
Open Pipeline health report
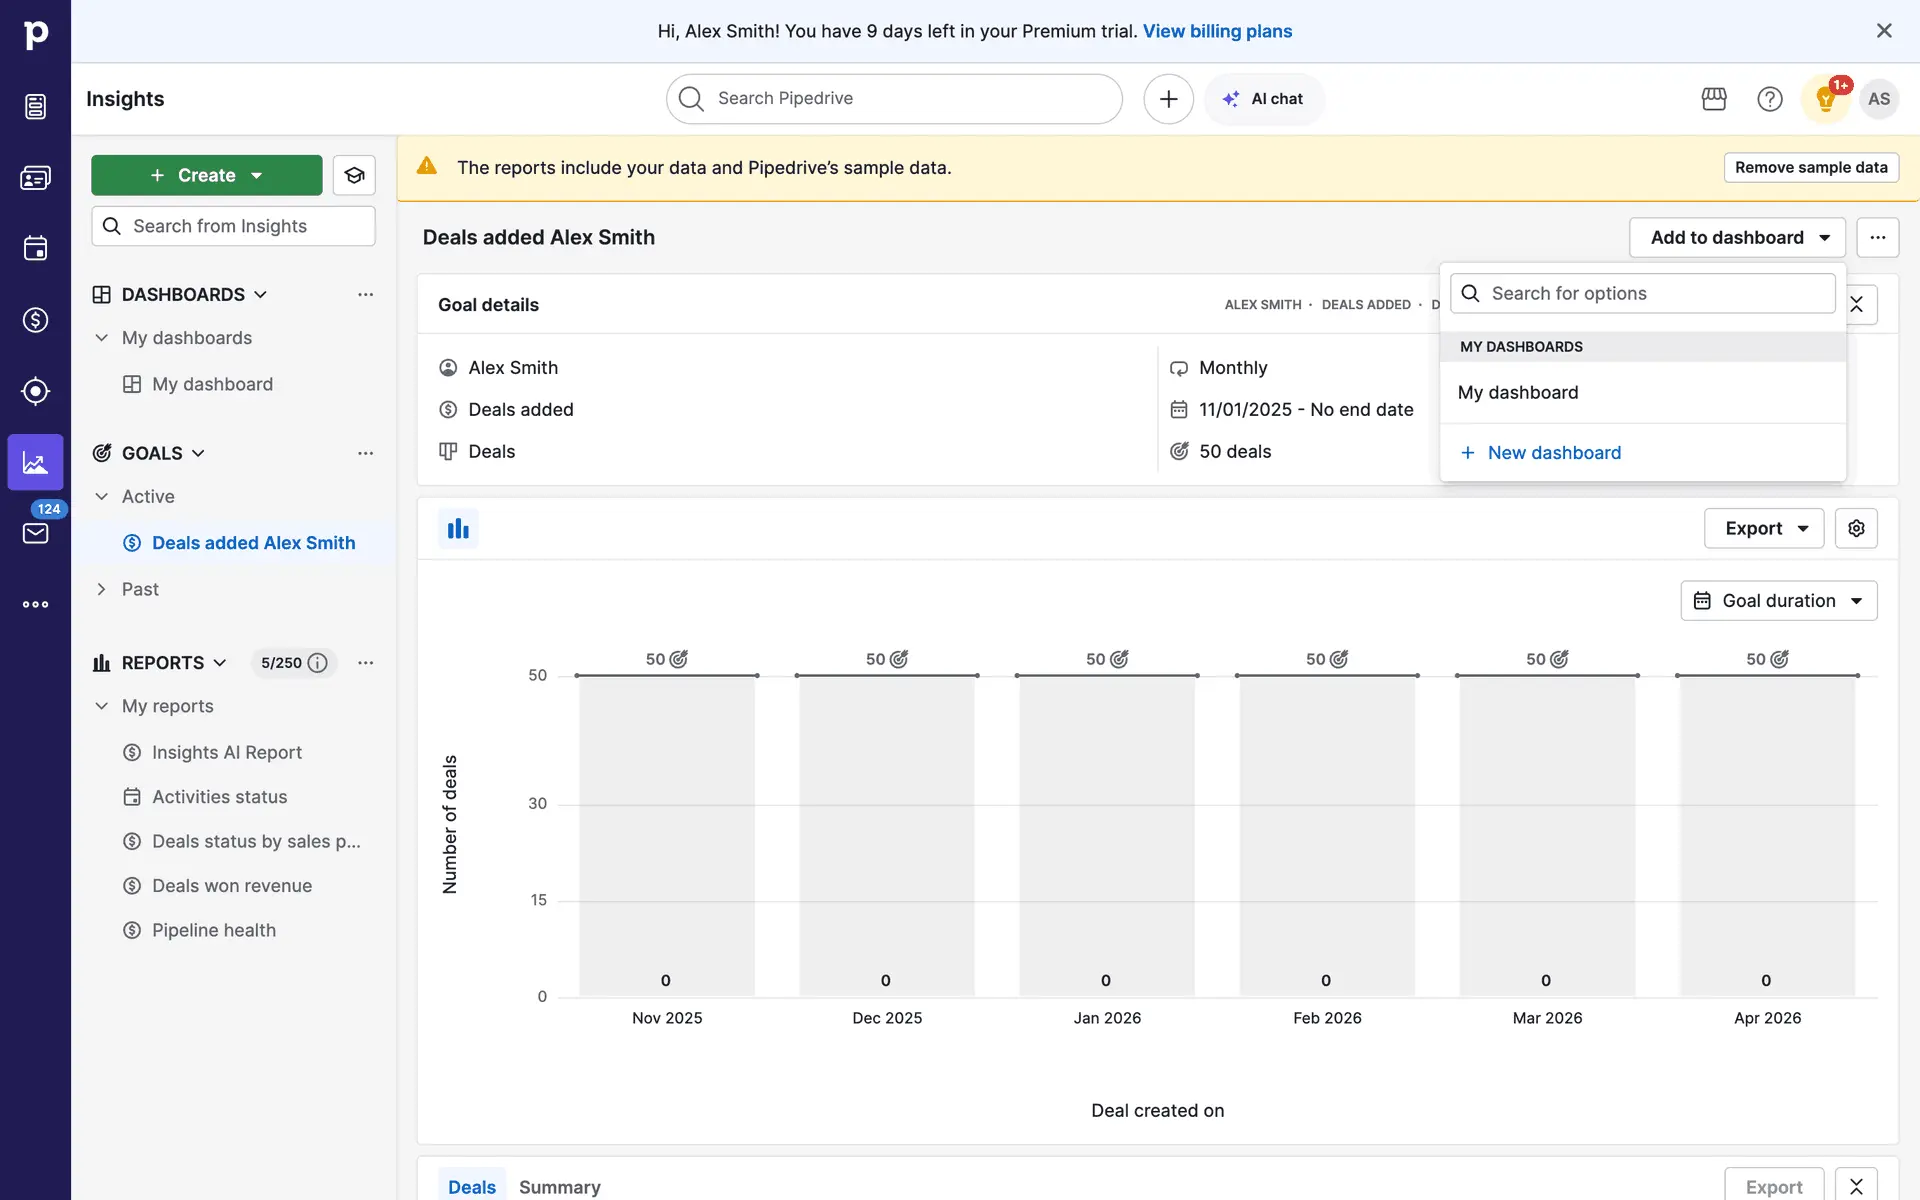point(213,930)
